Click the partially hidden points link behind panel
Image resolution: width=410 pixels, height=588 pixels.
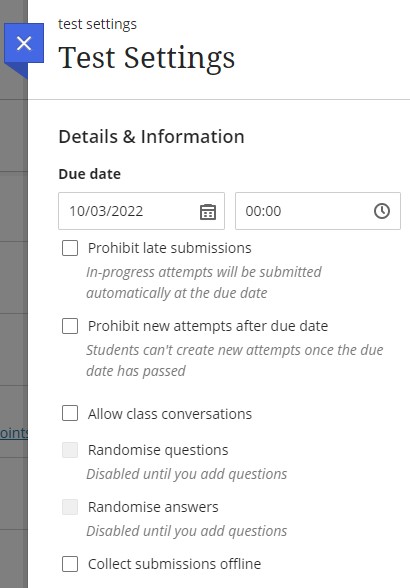[x=14, y=433]
